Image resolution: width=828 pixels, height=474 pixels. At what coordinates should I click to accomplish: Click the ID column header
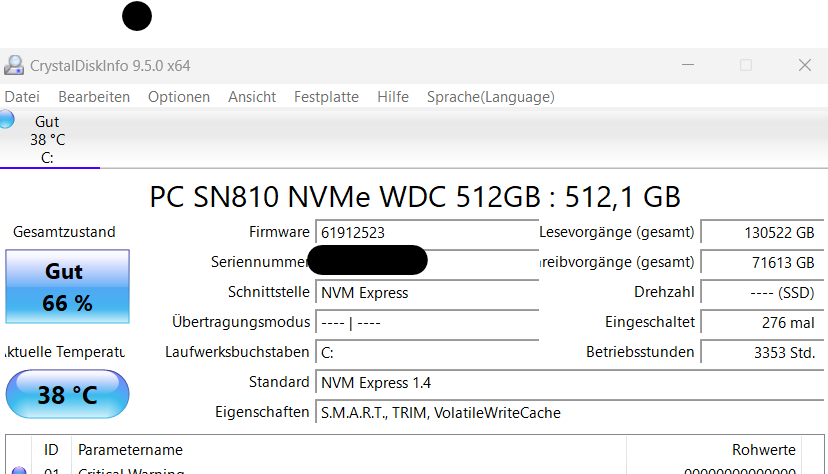point(51,450)
